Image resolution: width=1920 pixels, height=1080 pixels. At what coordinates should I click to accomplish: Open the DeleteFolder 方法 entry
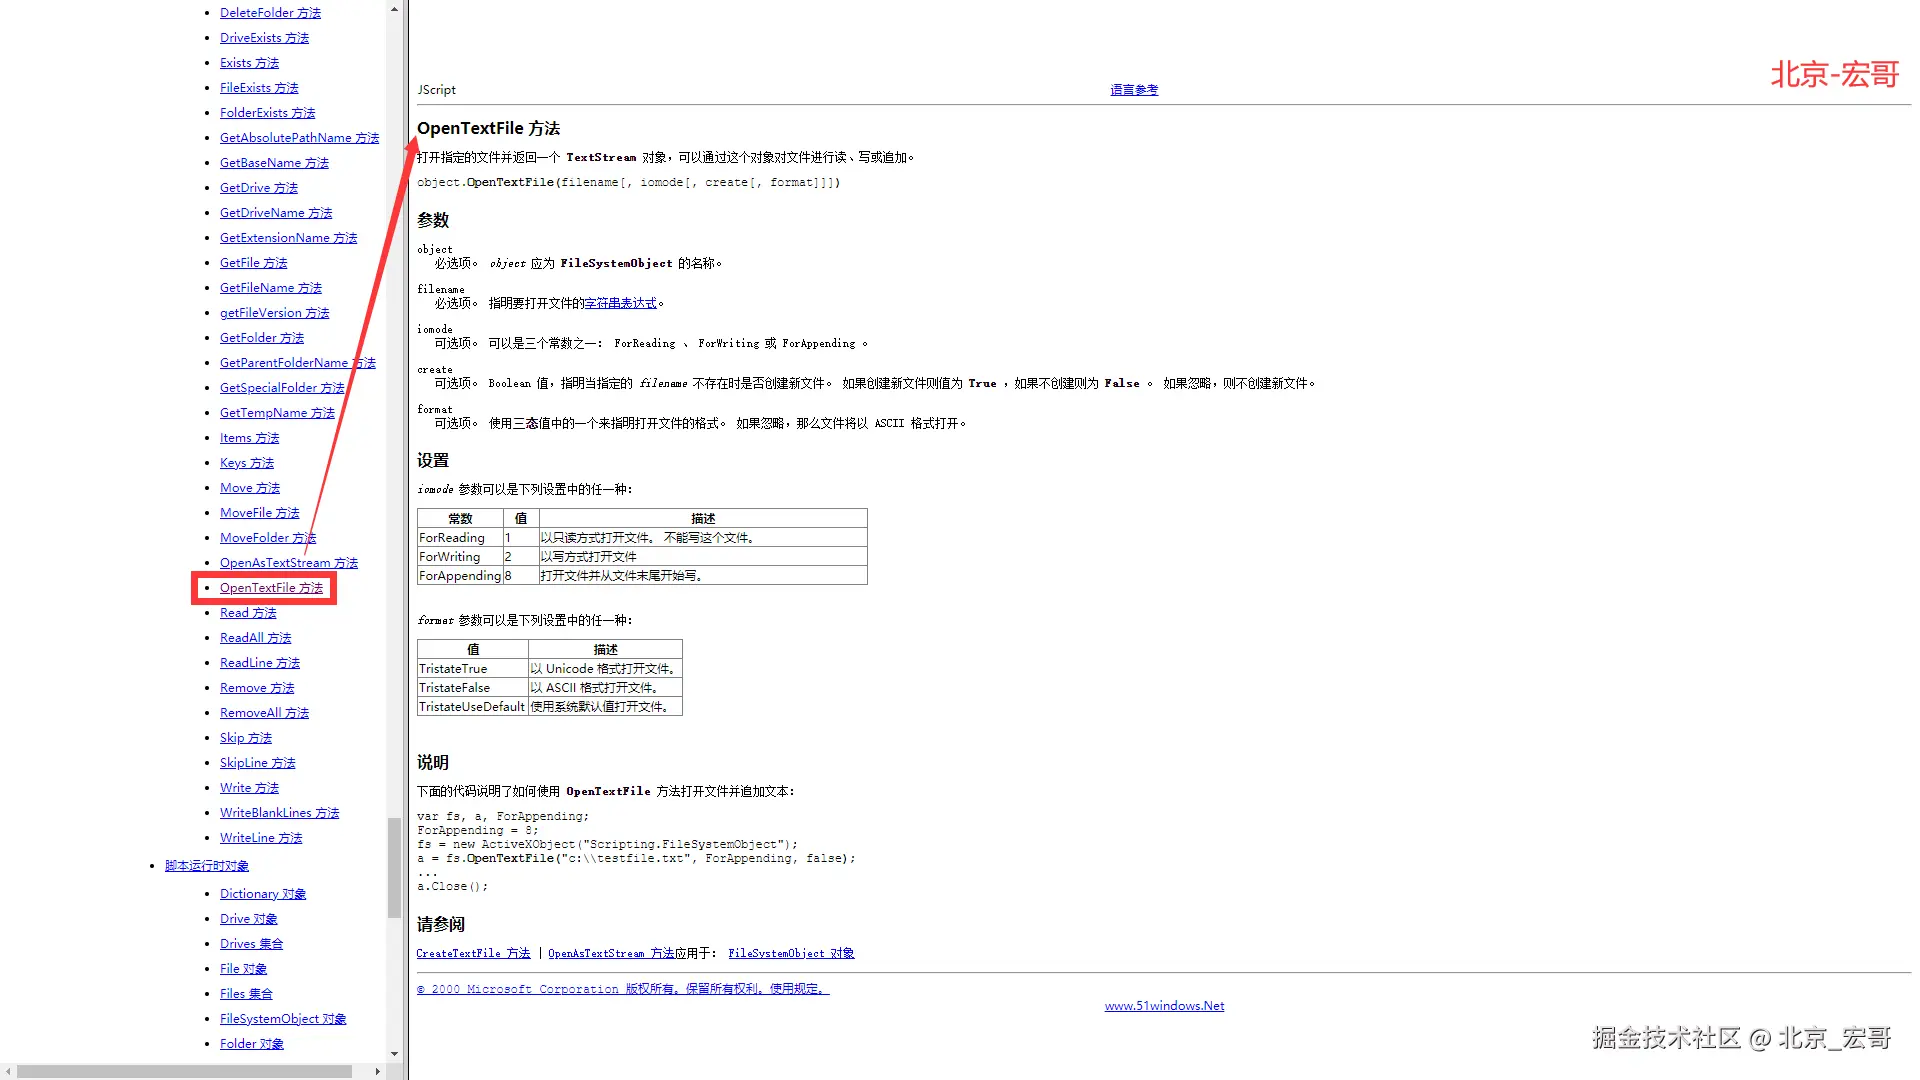tap(270, 13)
